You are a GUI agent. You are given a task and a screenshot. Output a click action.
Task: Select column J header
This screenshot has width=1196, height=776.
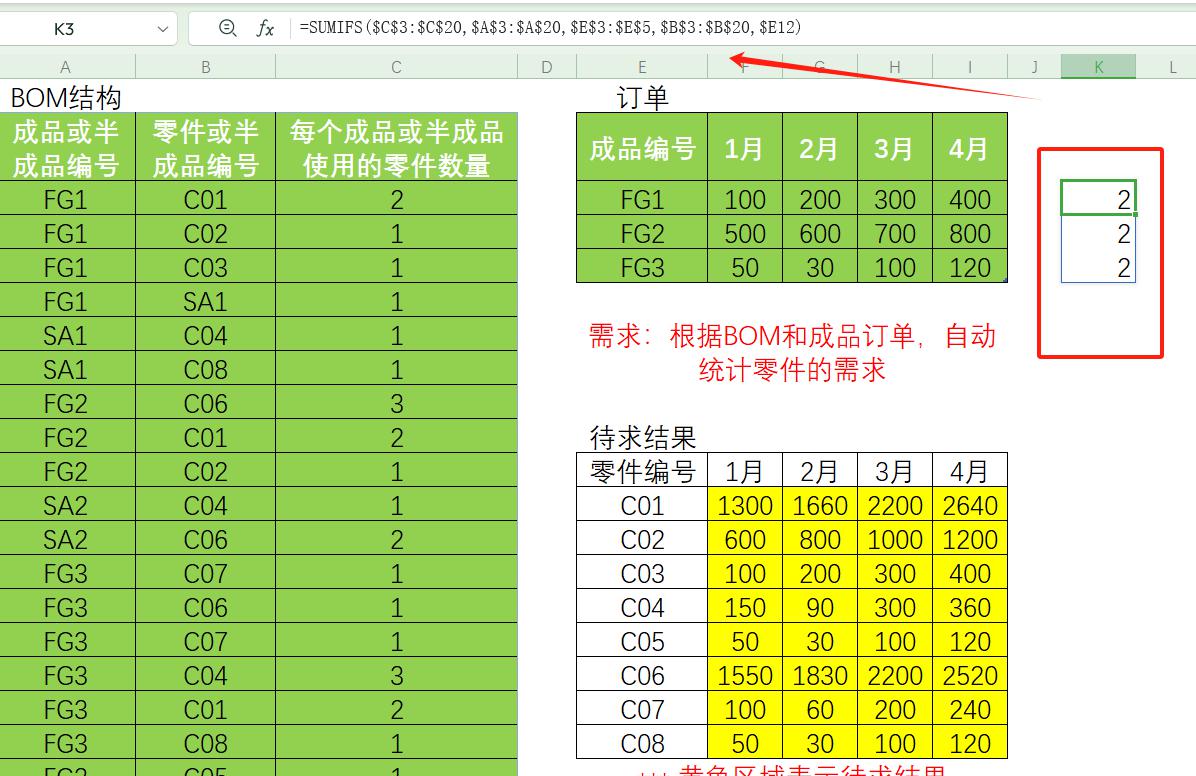click(x=1034, y=67)
